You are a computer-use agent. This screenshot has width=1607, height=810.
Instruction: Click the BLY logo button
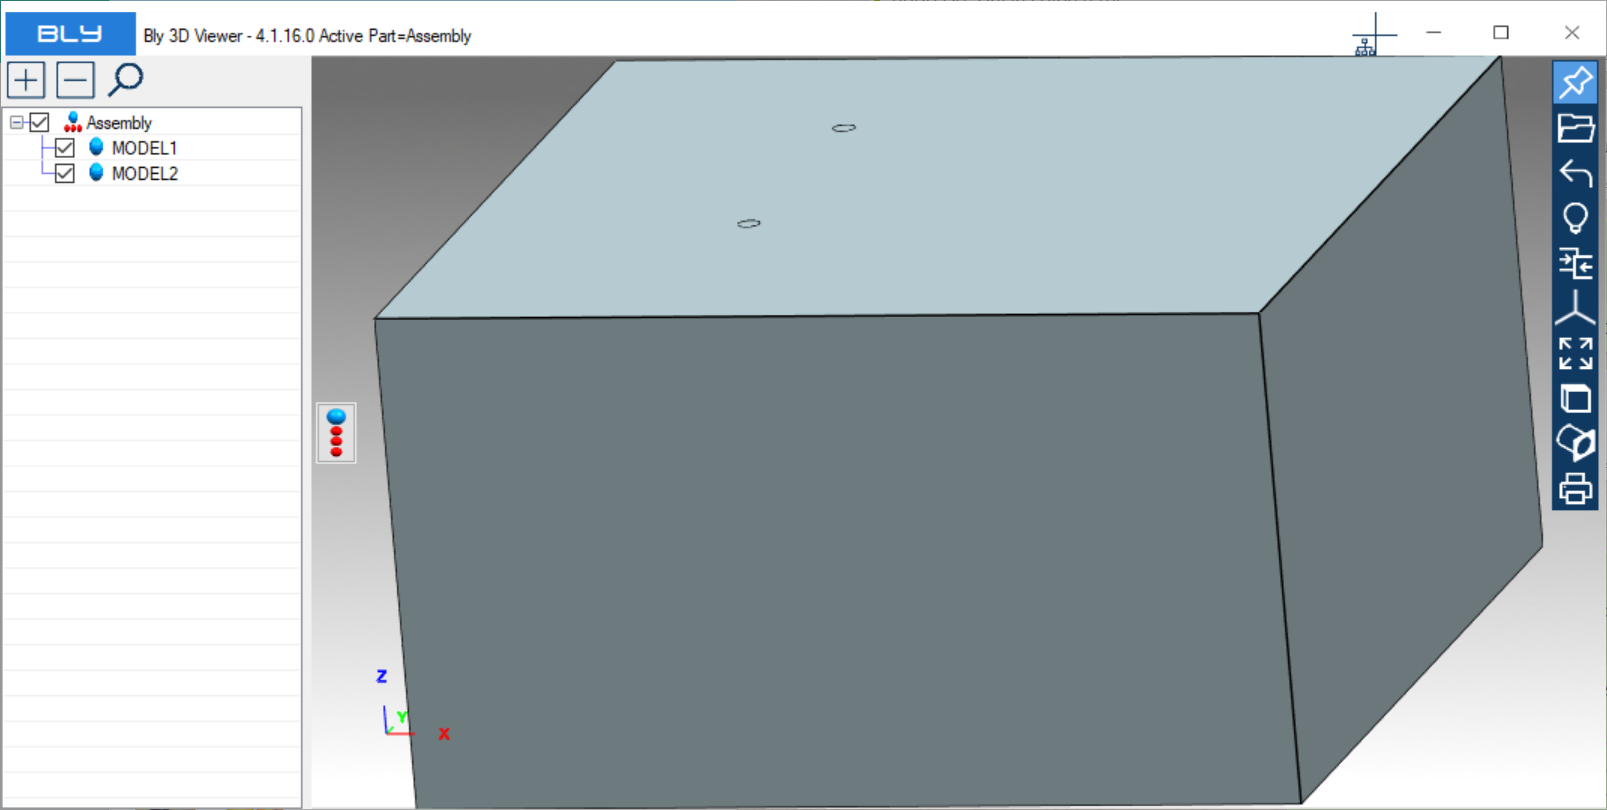[x=70, y=34]
